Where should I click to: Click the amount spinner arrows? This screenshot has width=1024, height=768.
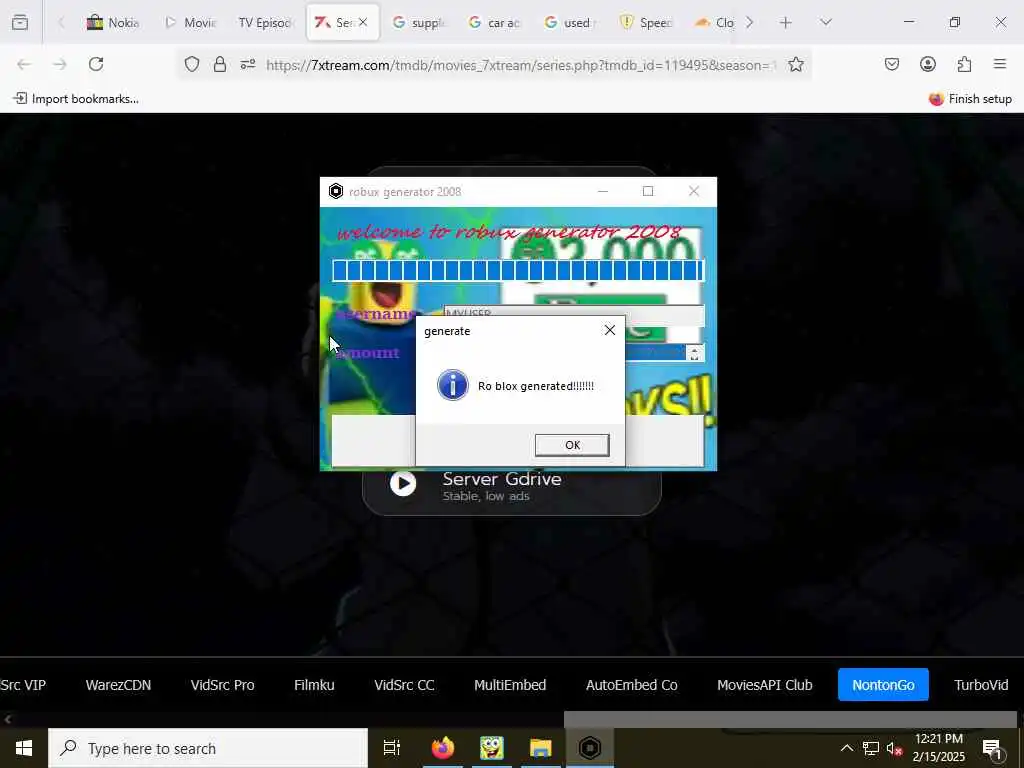(x=694, y=353)
